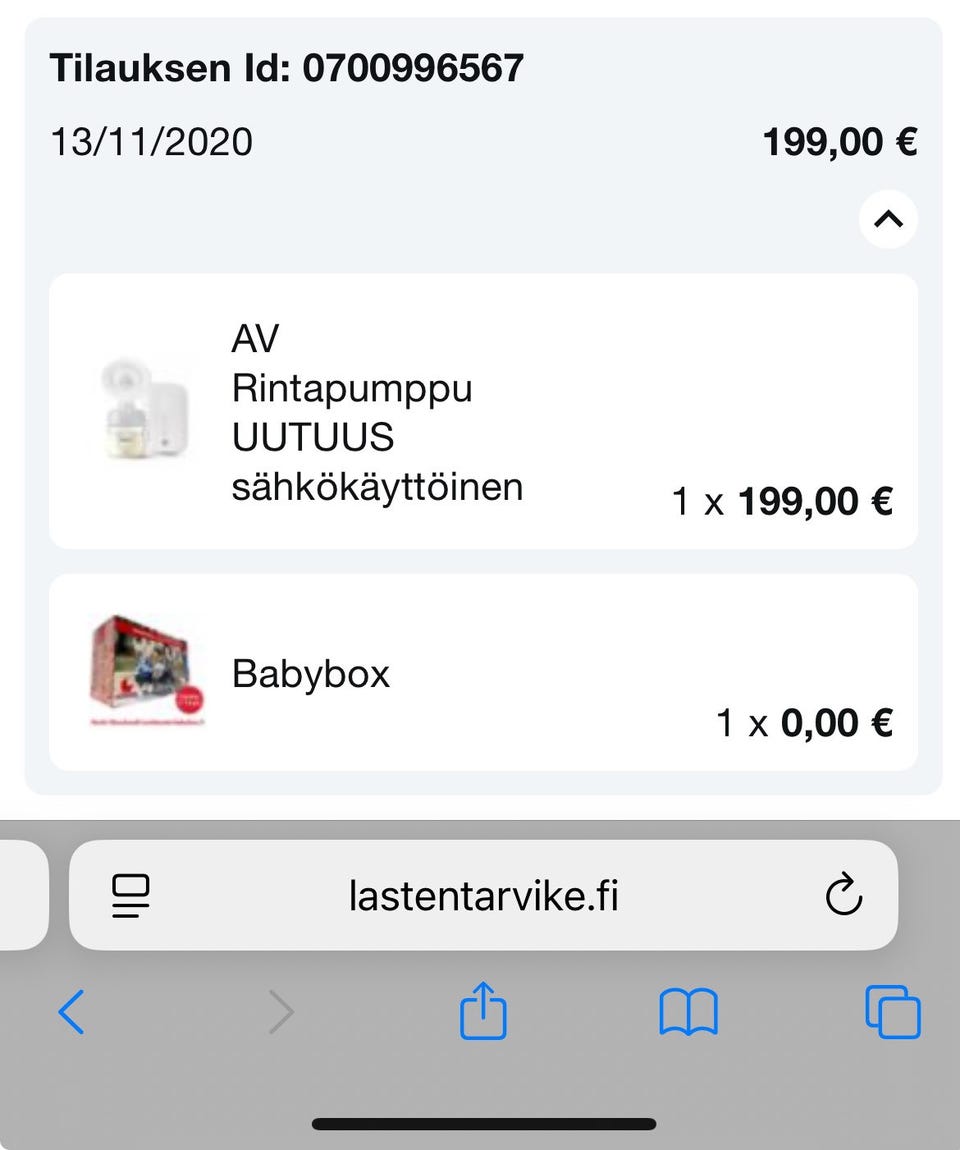Tap the adjacent tab edge left of address bar

click(22, 895)
